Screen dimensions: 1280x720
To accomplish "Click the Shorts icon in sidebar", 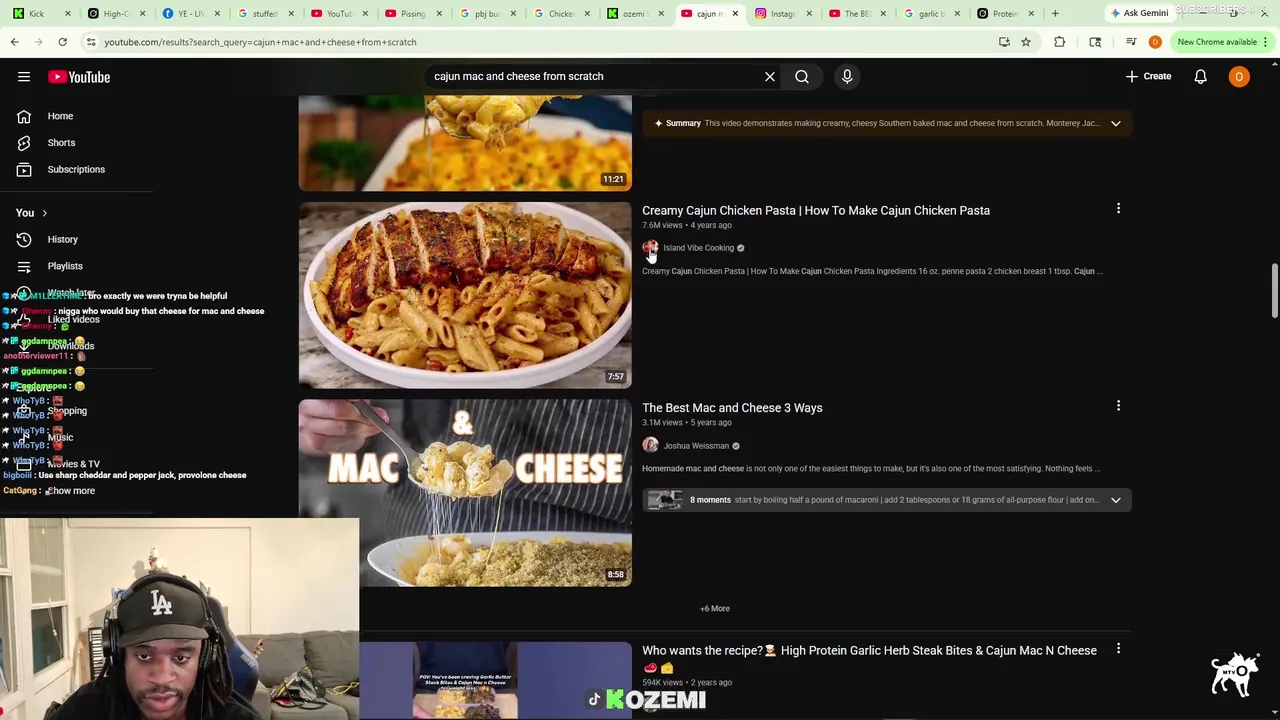I will (x=24, y=143).
